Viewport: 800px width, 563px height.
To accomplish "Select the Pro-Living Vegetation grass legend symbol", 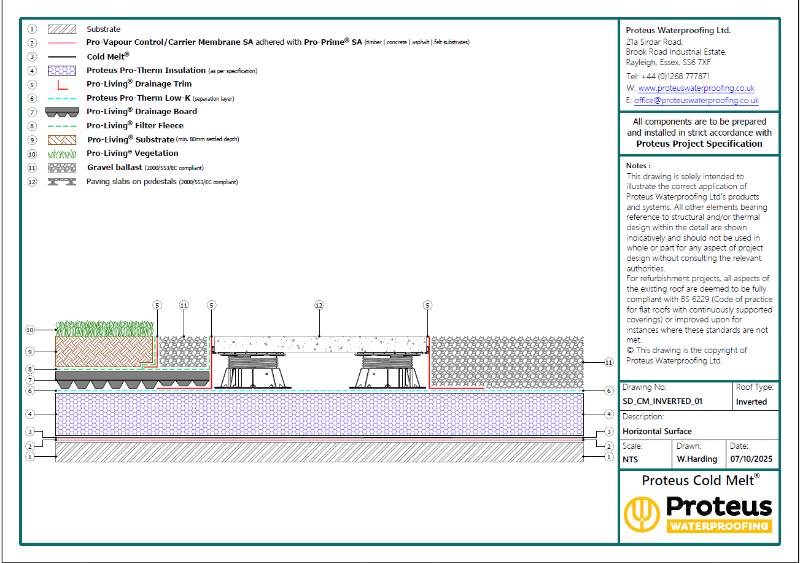I will tap(63, 154).
